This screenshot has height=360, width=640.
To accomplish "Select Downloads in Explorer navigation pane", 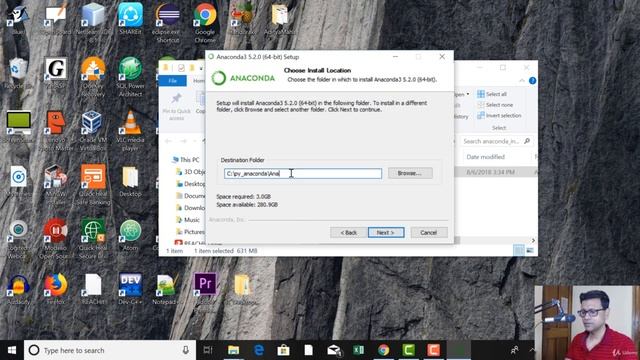I will tap(191, 208).
